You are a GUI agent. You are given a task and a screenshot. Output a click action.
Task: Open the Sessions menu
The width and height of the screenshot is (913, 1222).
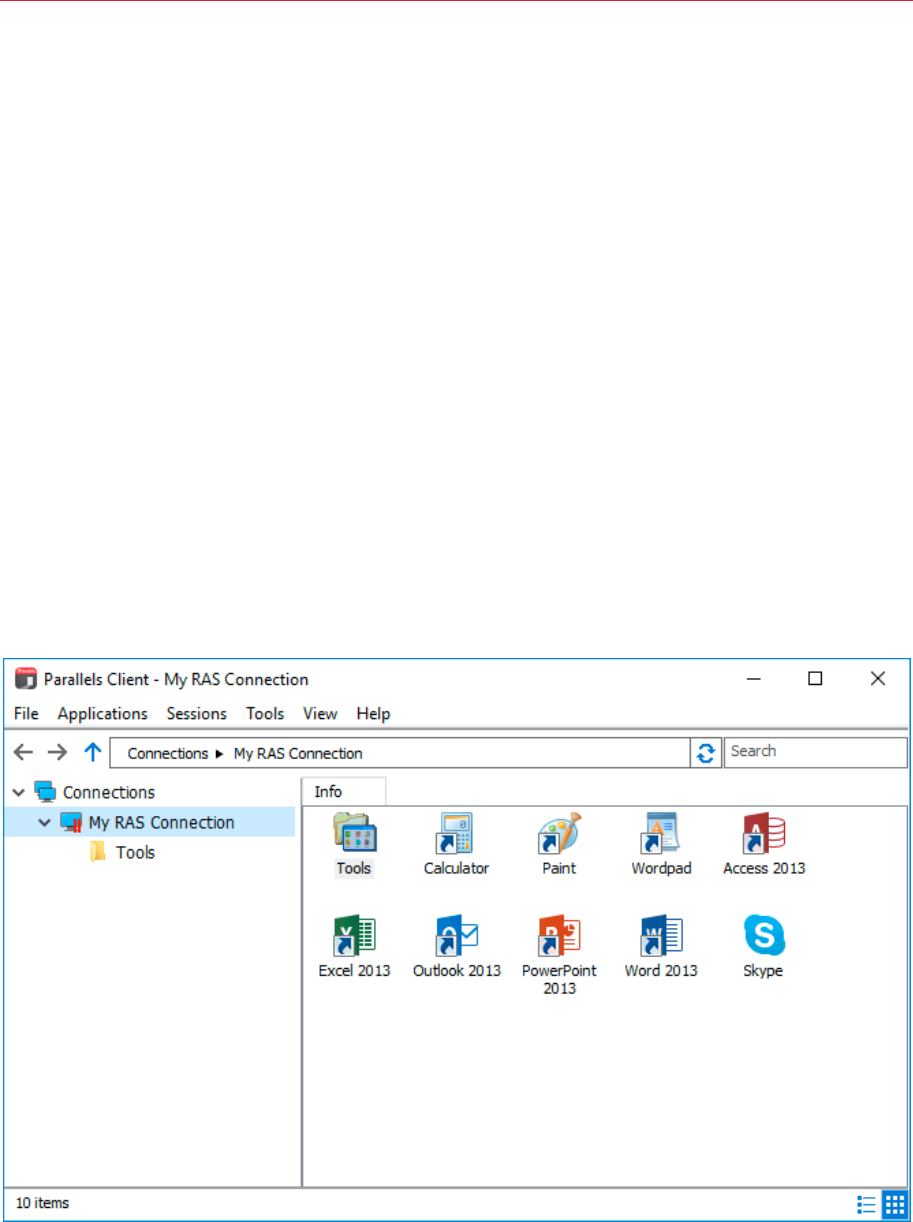click(x=197, y=714)
